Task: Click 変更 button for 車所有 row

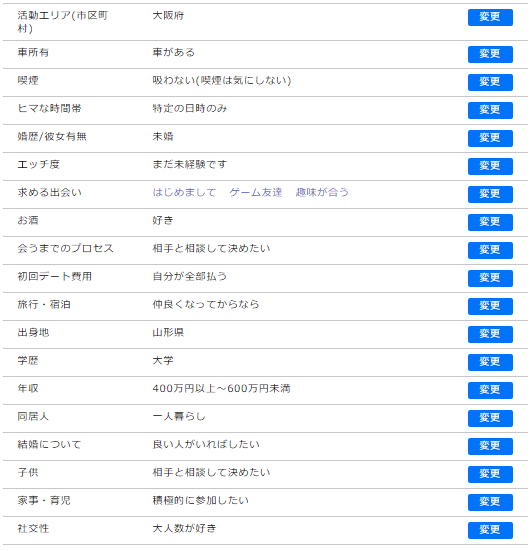Action: (x=490, y=54)
